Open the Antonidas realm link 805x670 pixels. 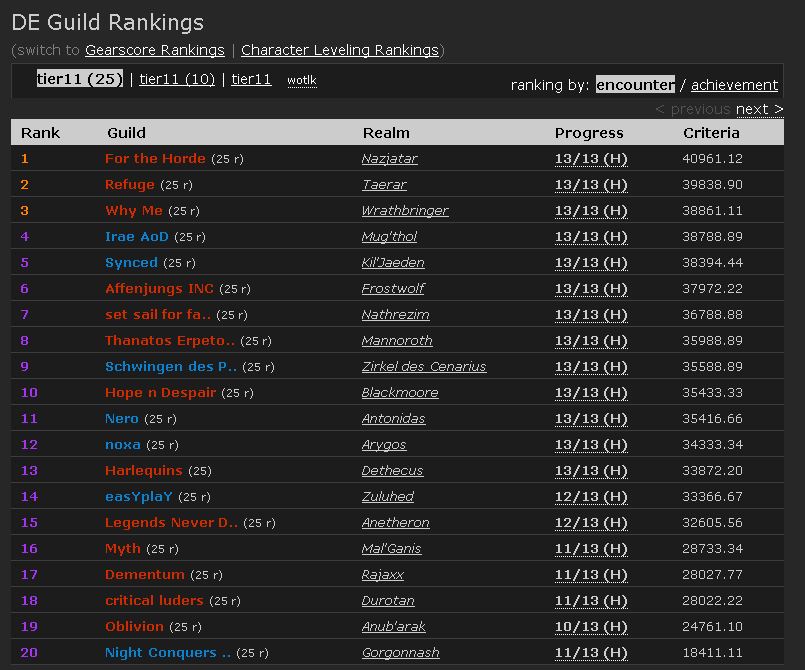pyautogui.click(x=393, y=419)
